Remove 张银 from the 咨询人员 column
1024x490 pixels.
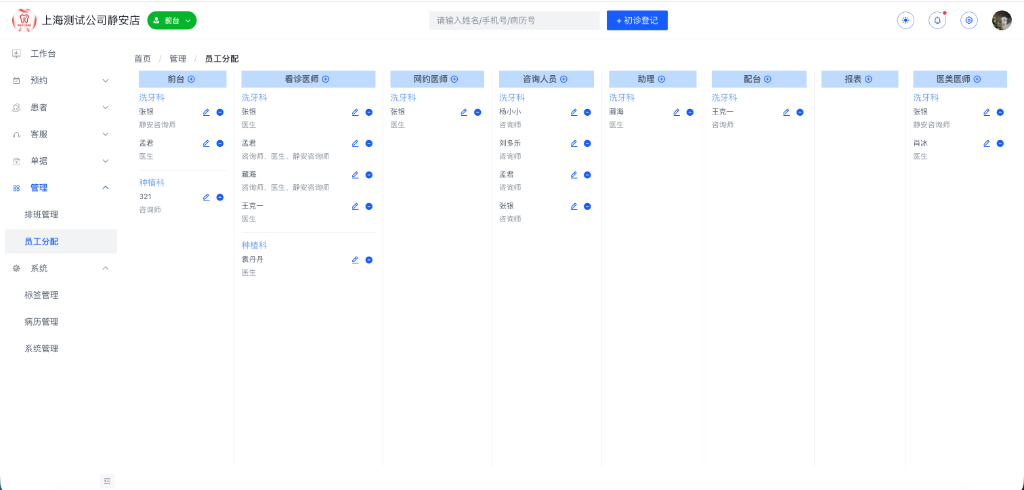(x=587, y=206)
